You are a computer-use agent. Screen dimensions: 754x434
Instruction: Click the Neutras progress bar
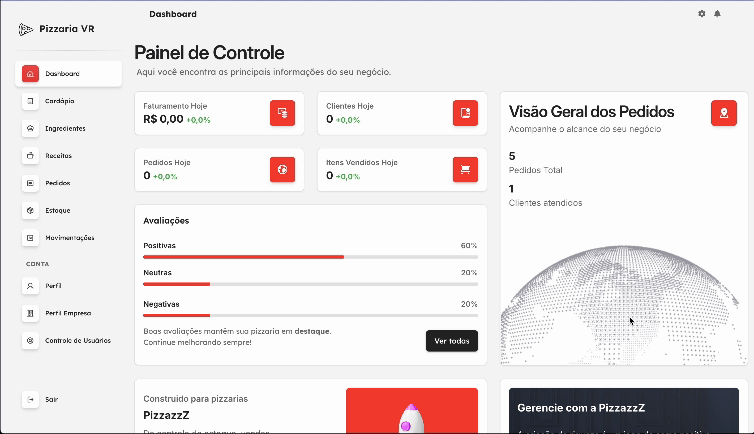pyautogui.click(x=310, y=284)
